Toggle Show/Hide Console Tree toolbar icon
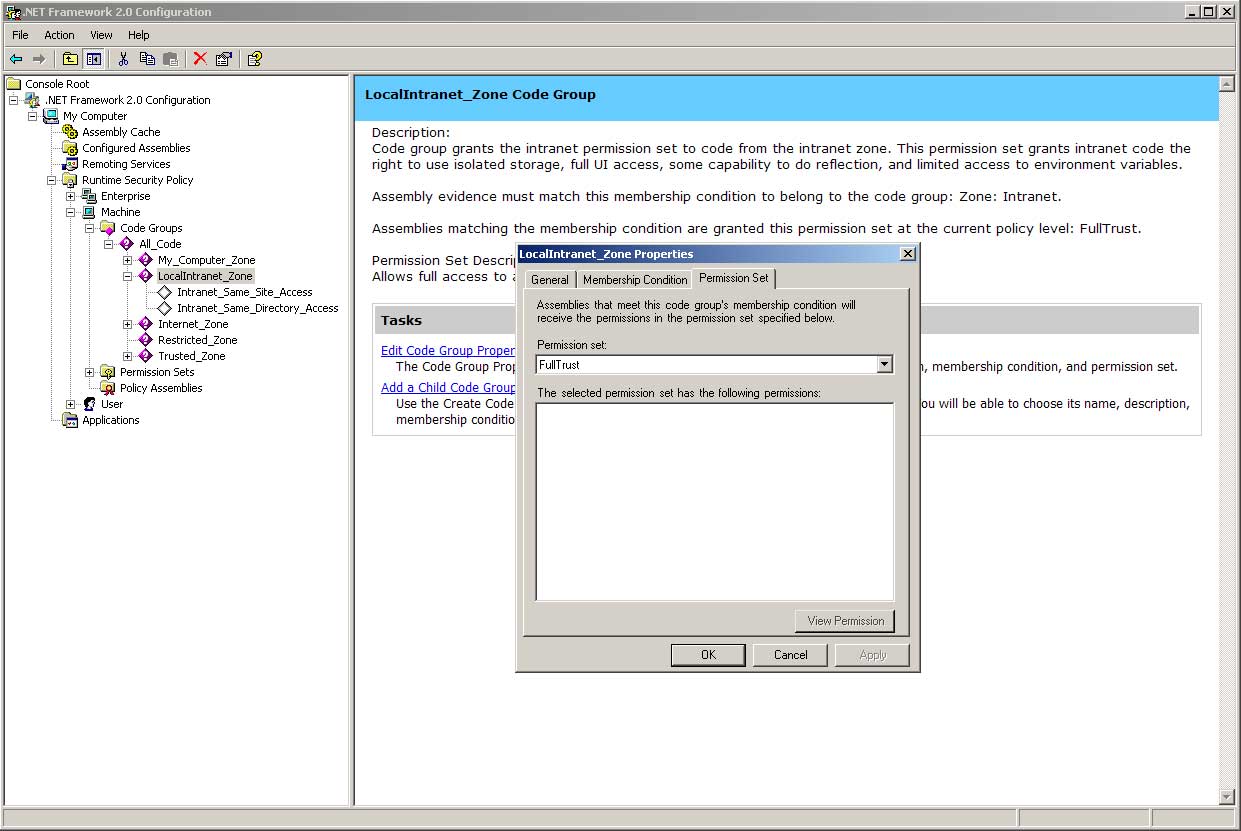 click(x=93, y=59)
